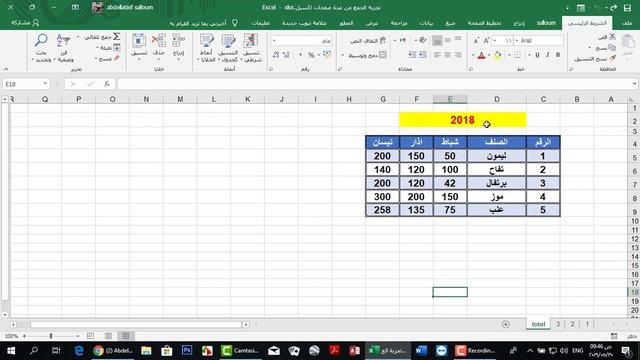This screenshot has height=360, width=640.
Task: Open Chrome from the taskbar
Action: click(113, 351)
